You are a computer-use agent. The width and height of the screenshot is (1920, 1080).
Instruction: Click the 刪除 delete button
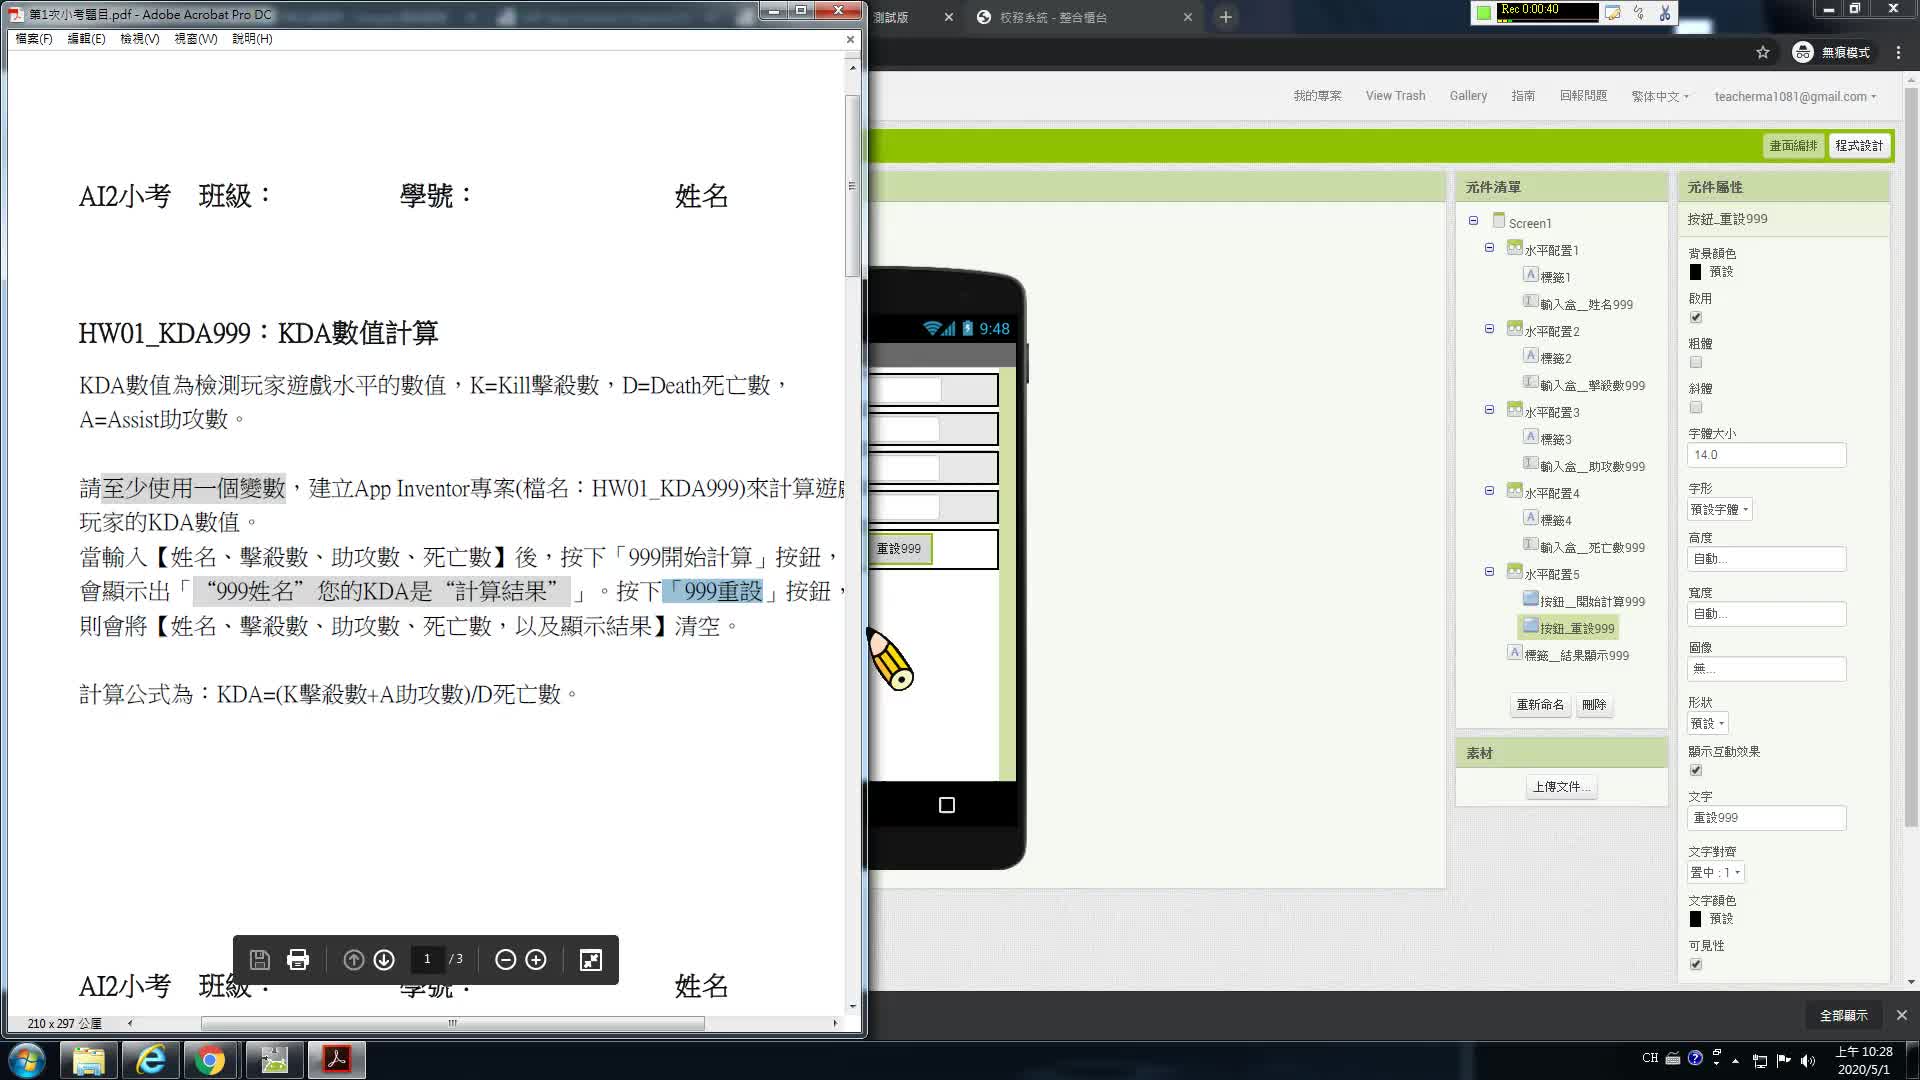(x=1594, y=705)
